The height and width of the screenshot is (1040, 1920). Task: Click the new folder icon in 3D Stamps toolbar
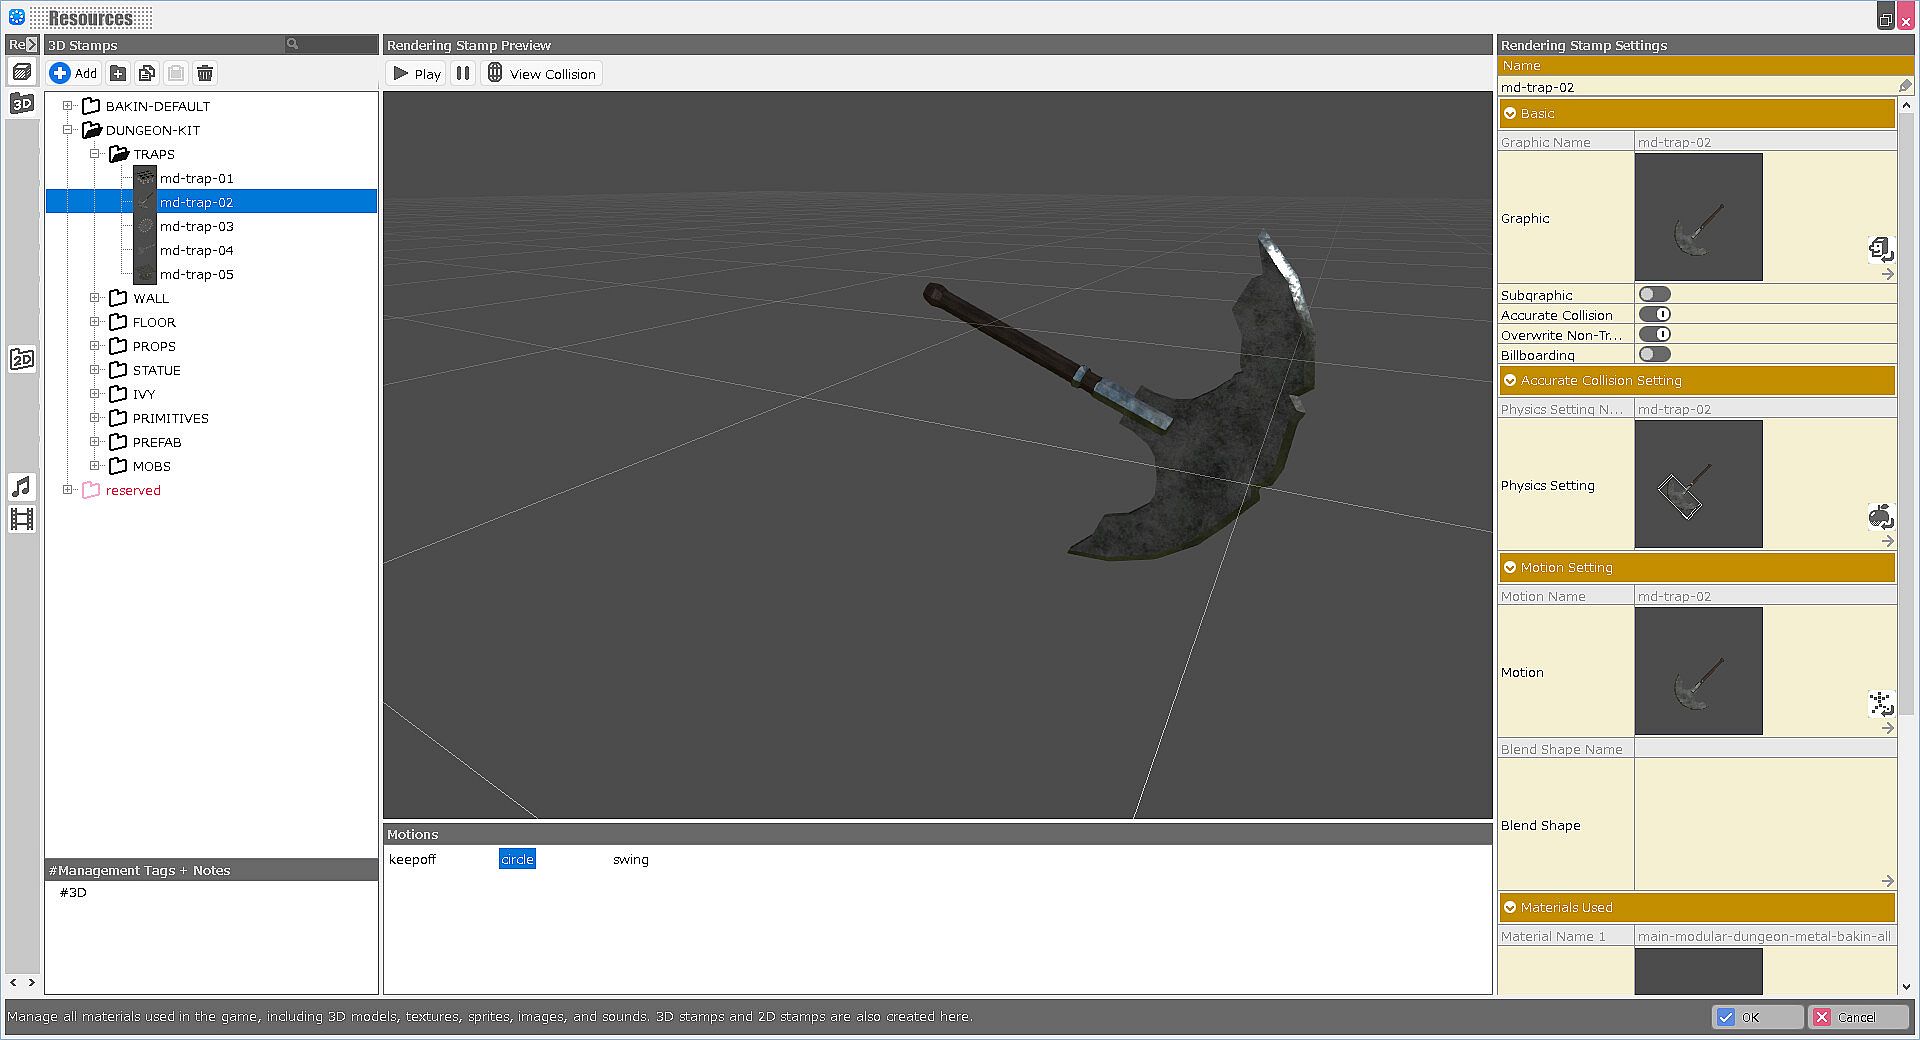[118, 73]
